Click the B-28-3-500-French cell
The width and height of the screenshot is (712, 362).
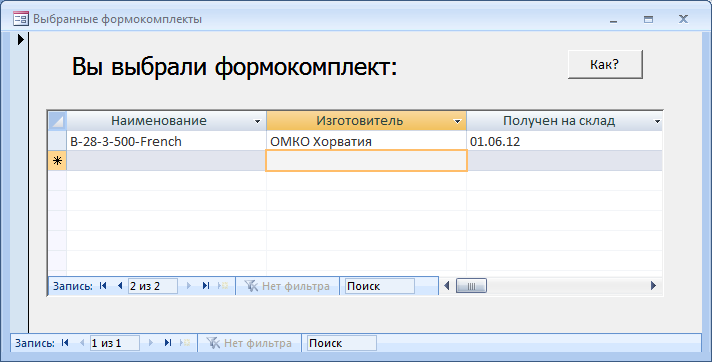click(x=166, y=141)
